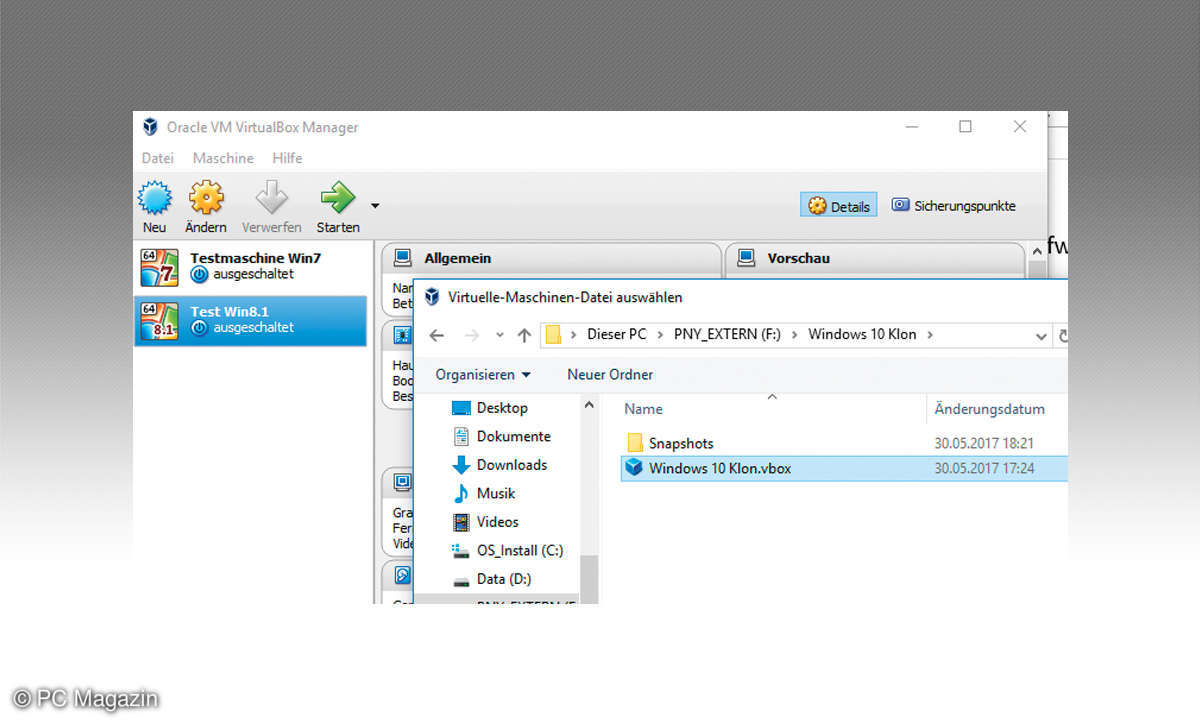The image size is (1200, 720).
Task: Switch to the Details view
Action: [x=839, y=206]
